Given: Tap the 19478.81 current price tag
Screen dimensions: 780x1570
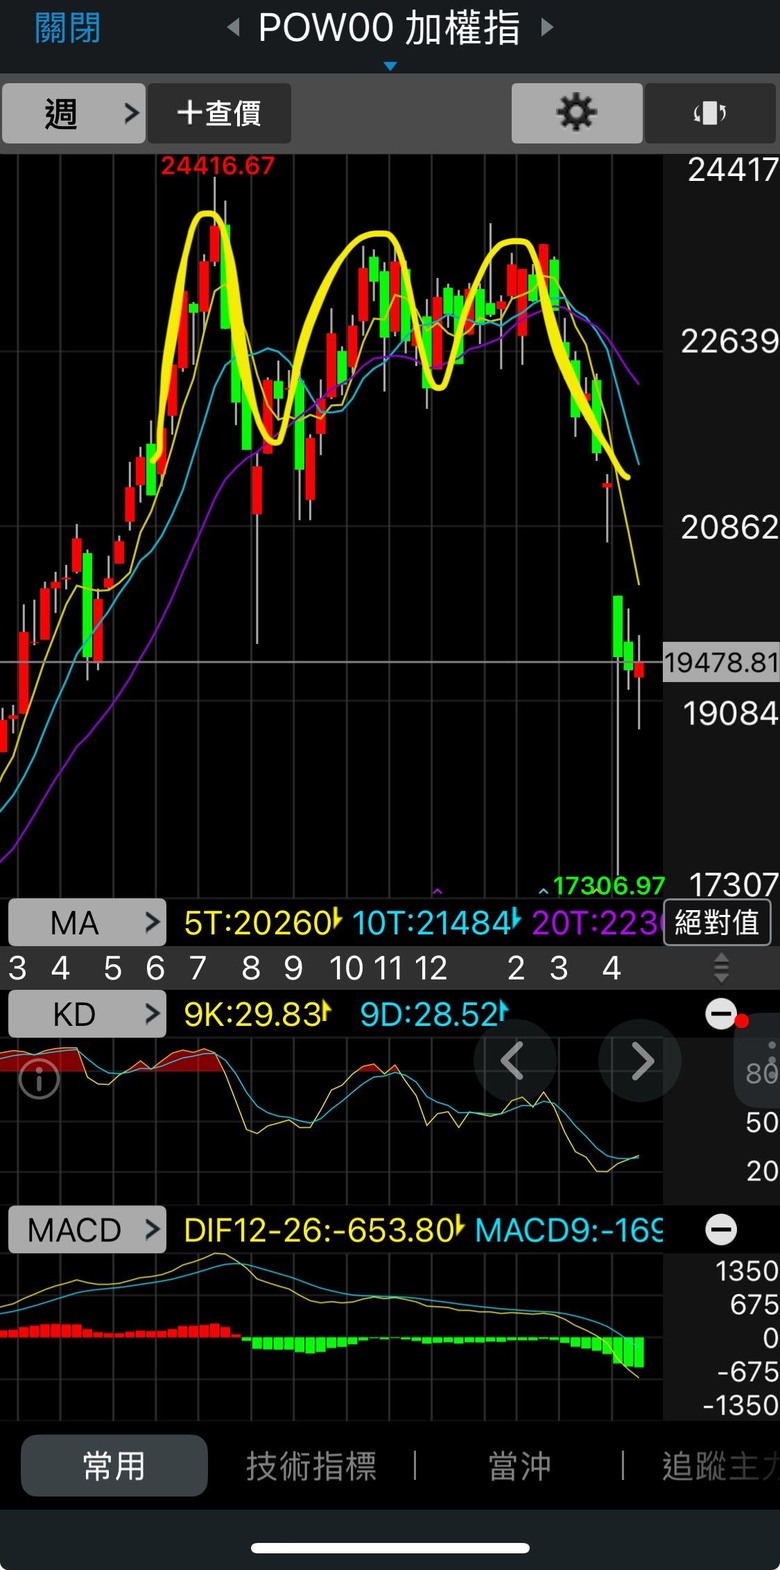Looking at the screenshot, I should tap(721, 662).
